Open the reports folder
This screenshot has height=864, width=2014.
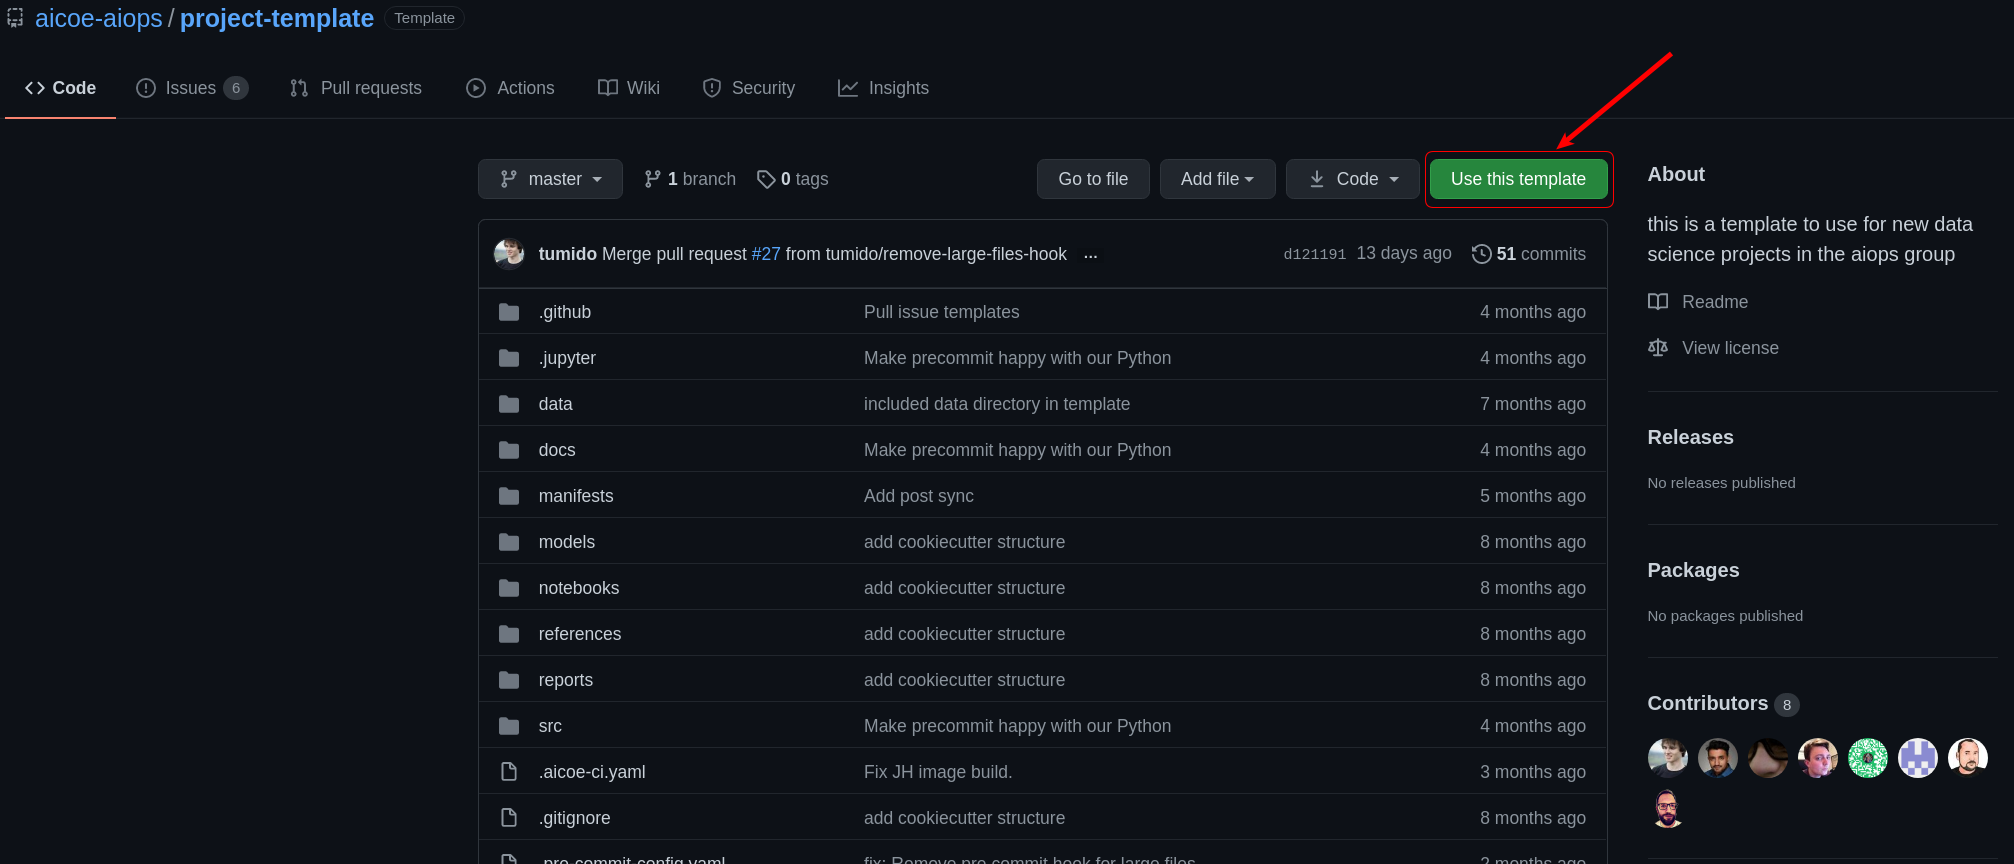(566, 680)
